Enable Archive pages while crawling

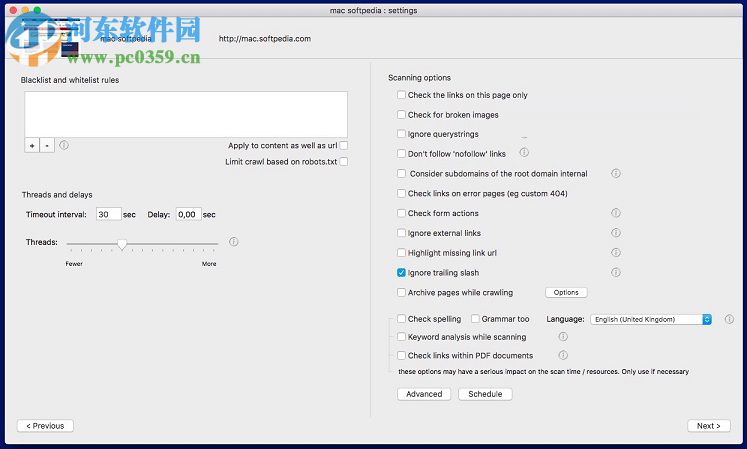[401, 292]
